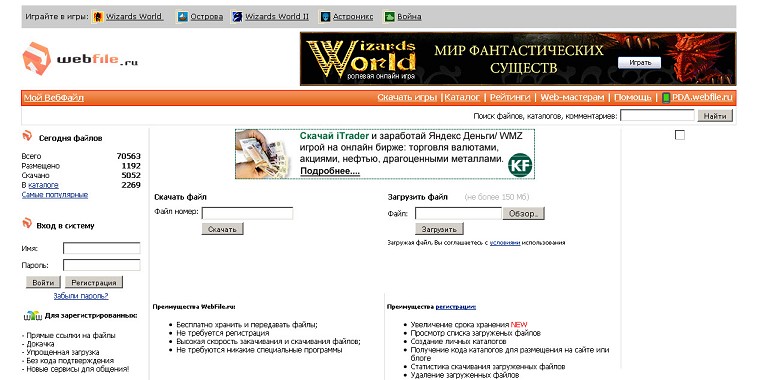Open the Подробнее link in the iTrader ad
The image size is (758, 380).
(x=330, y=171)
